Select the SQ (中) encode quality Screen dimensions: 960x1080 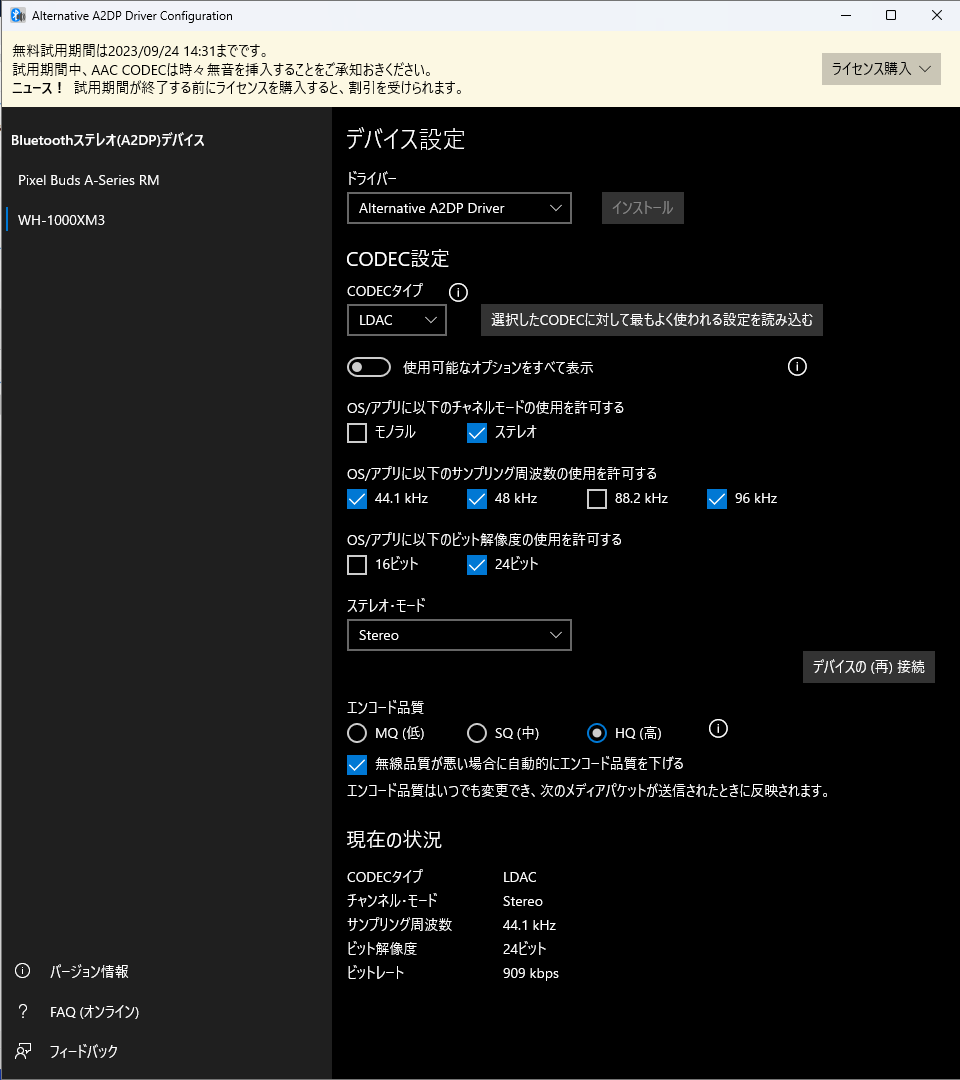[x=477, y=733]
